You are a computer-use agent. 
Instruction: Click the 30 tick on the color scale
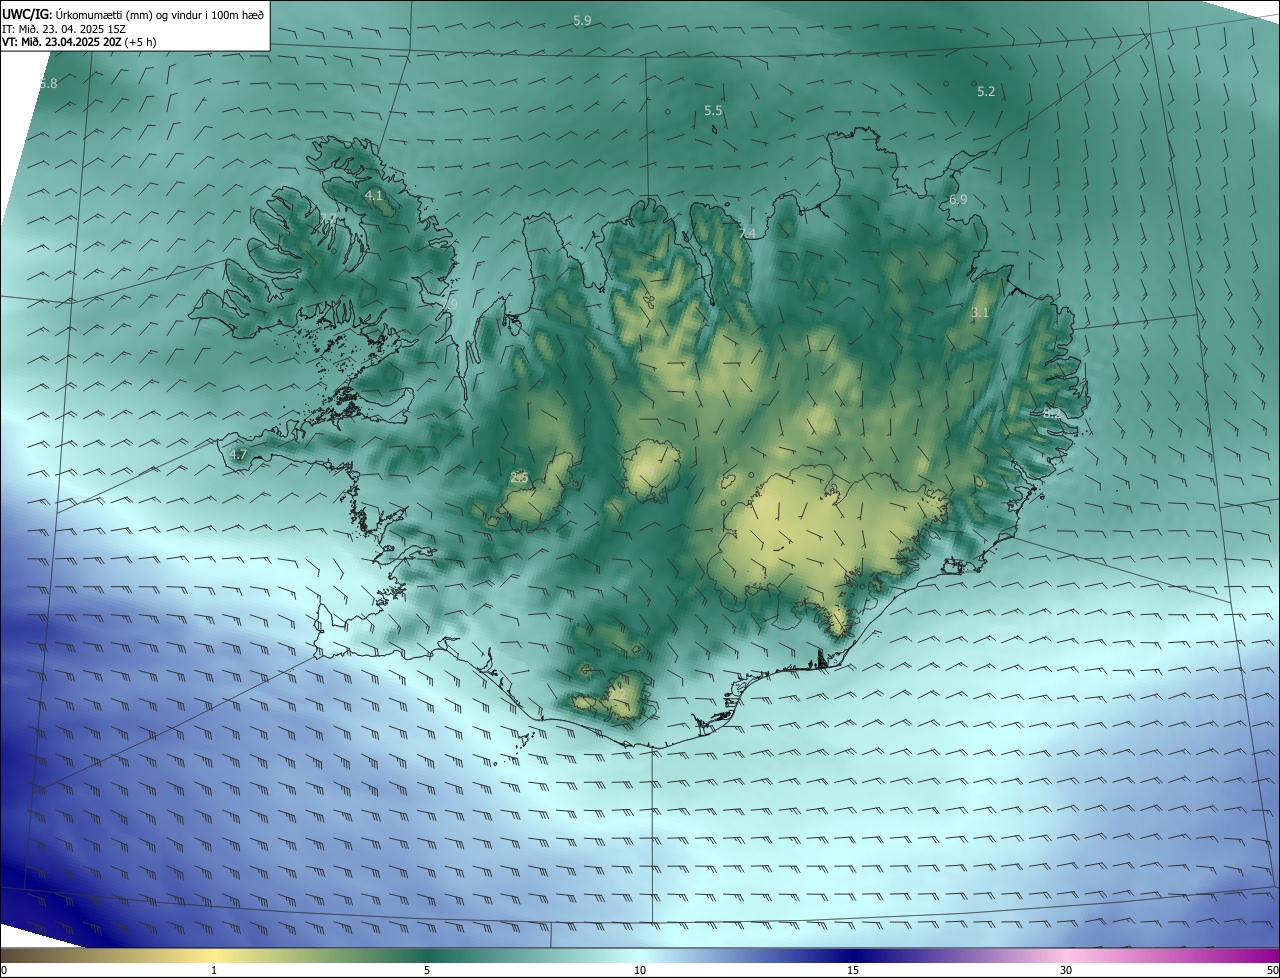coord(1066,970)
